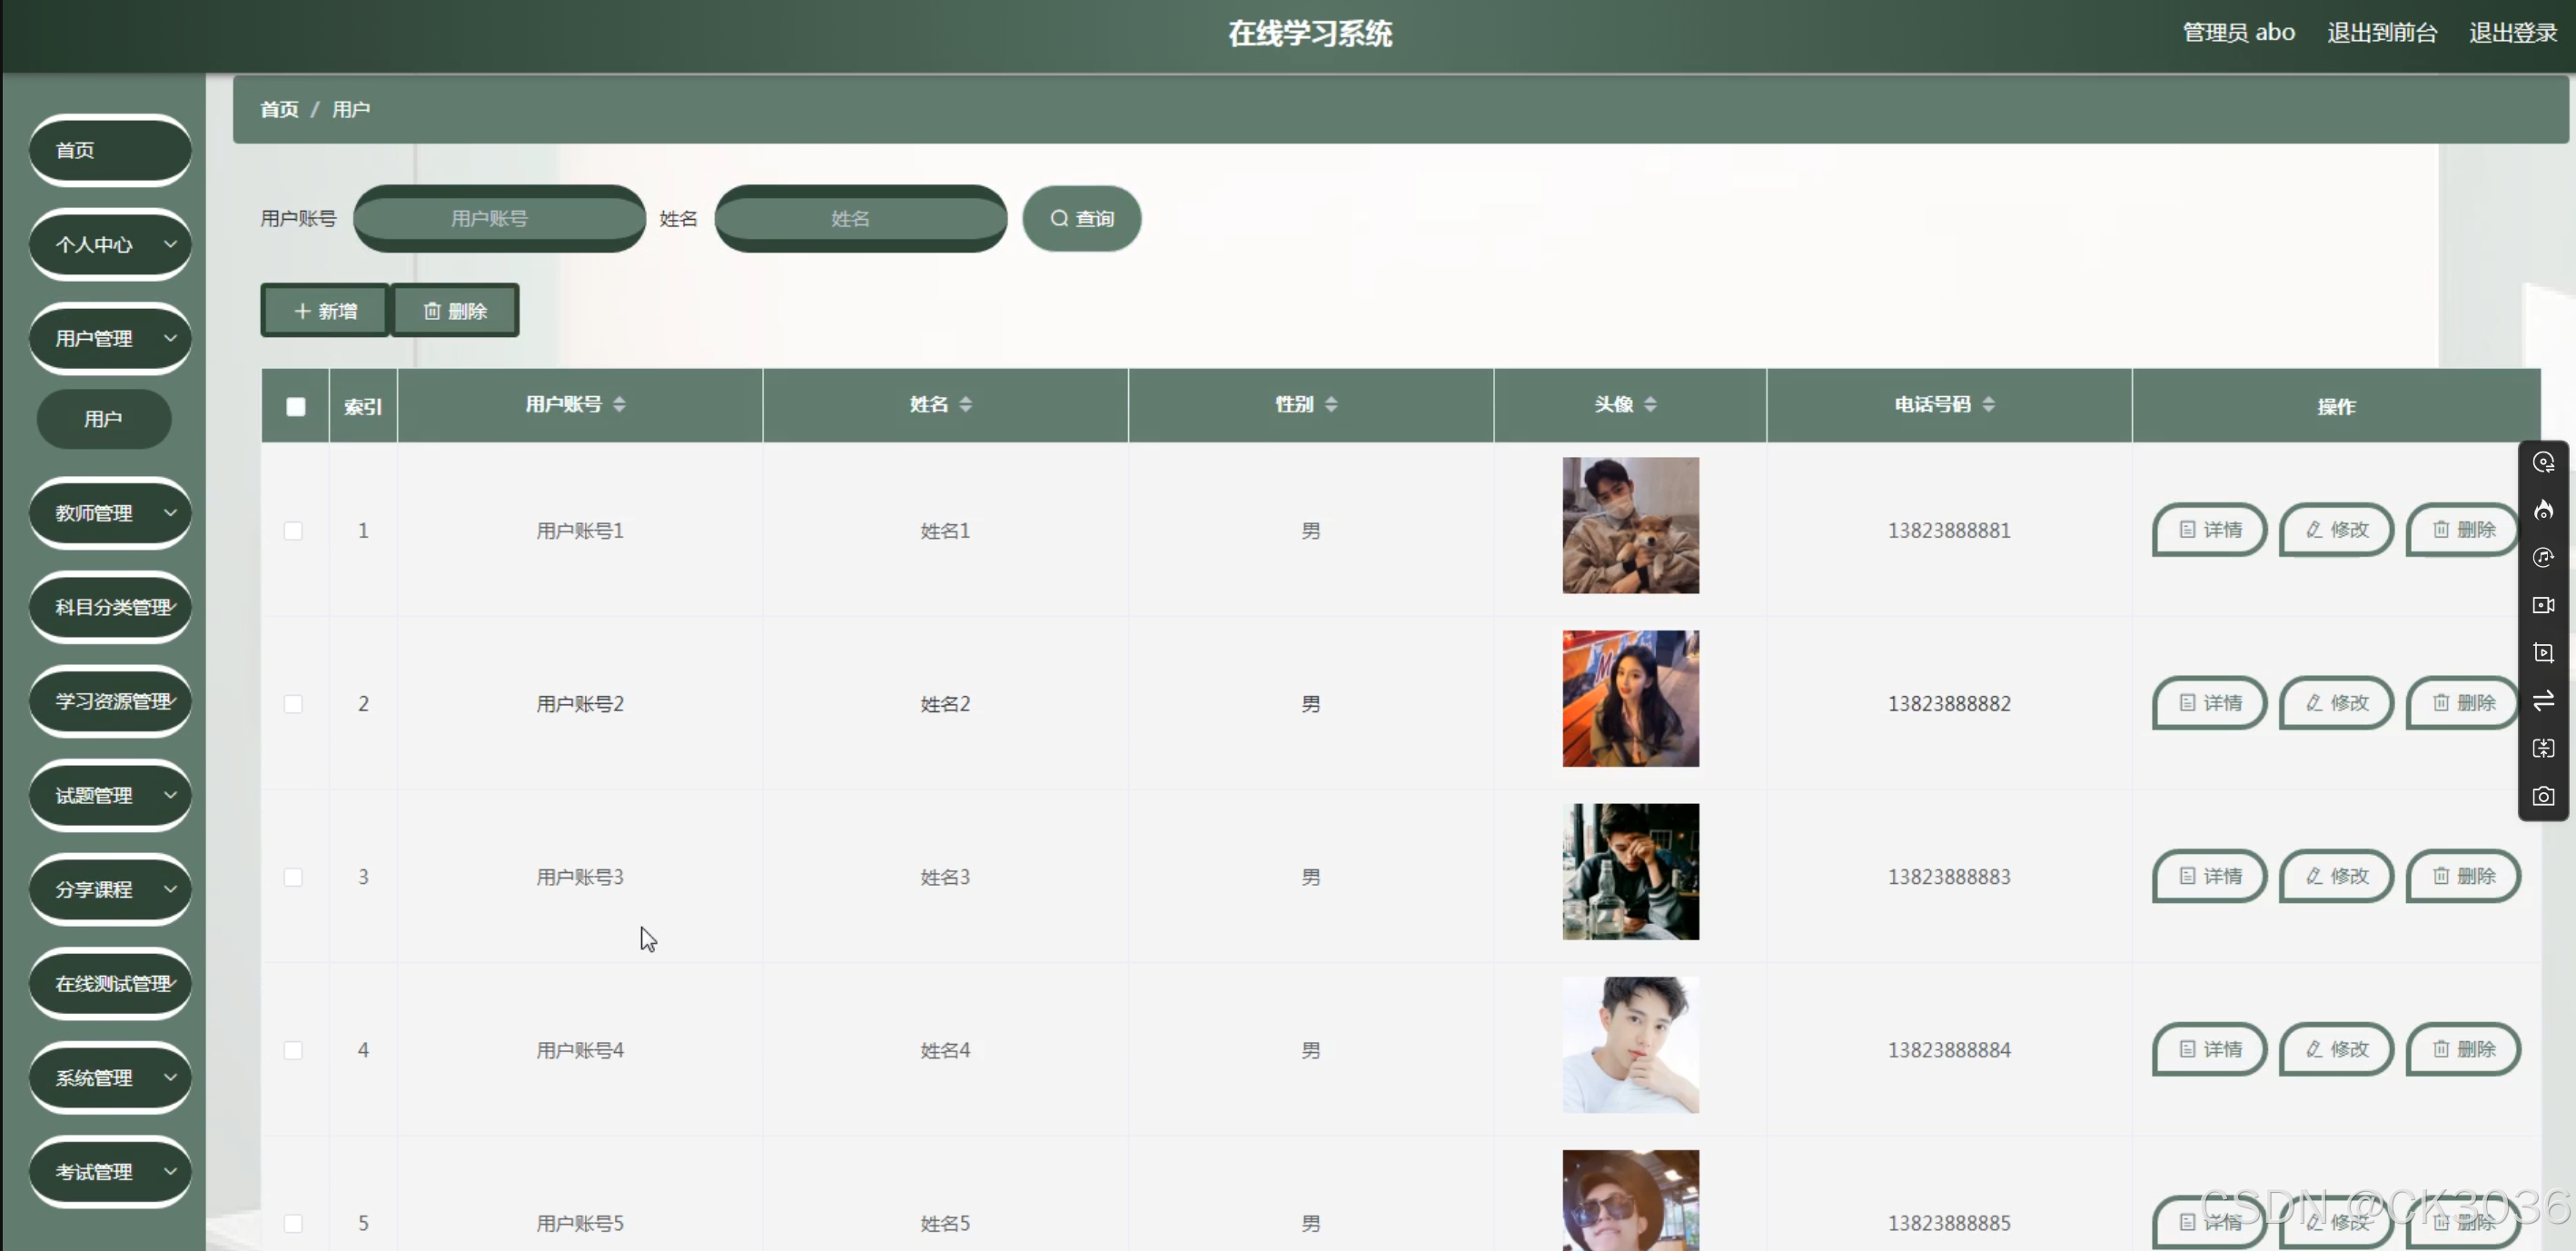Check the checkbox for row 1
This screenshot has width=2576, height=1251.
[x=293, y=530]
